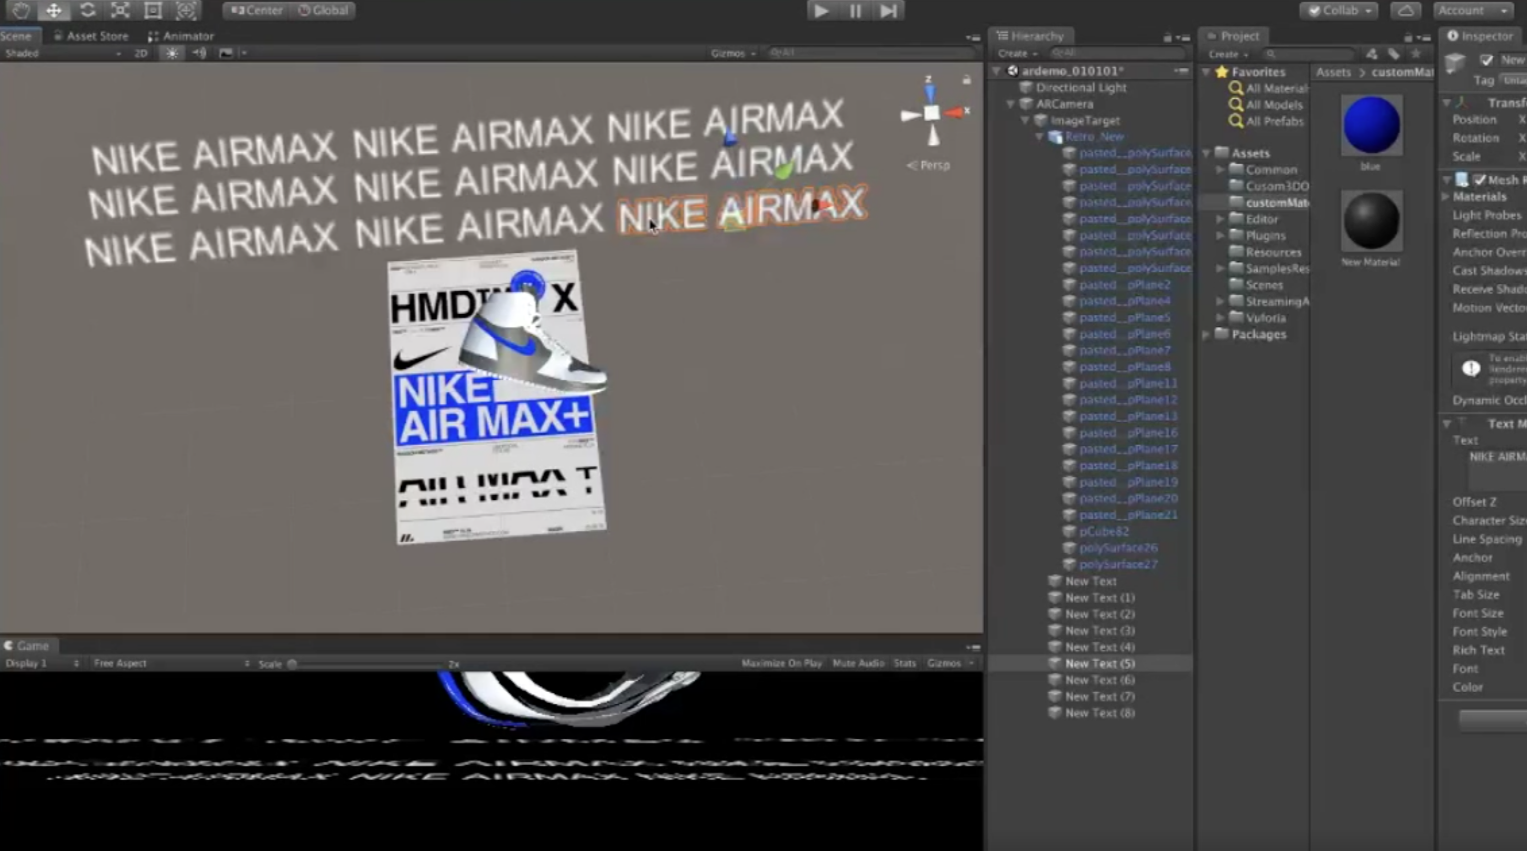Open the Game view Gizmos button
This screenshot has width=1527, height=851.
pyautogui.click(x=949, y=663)
